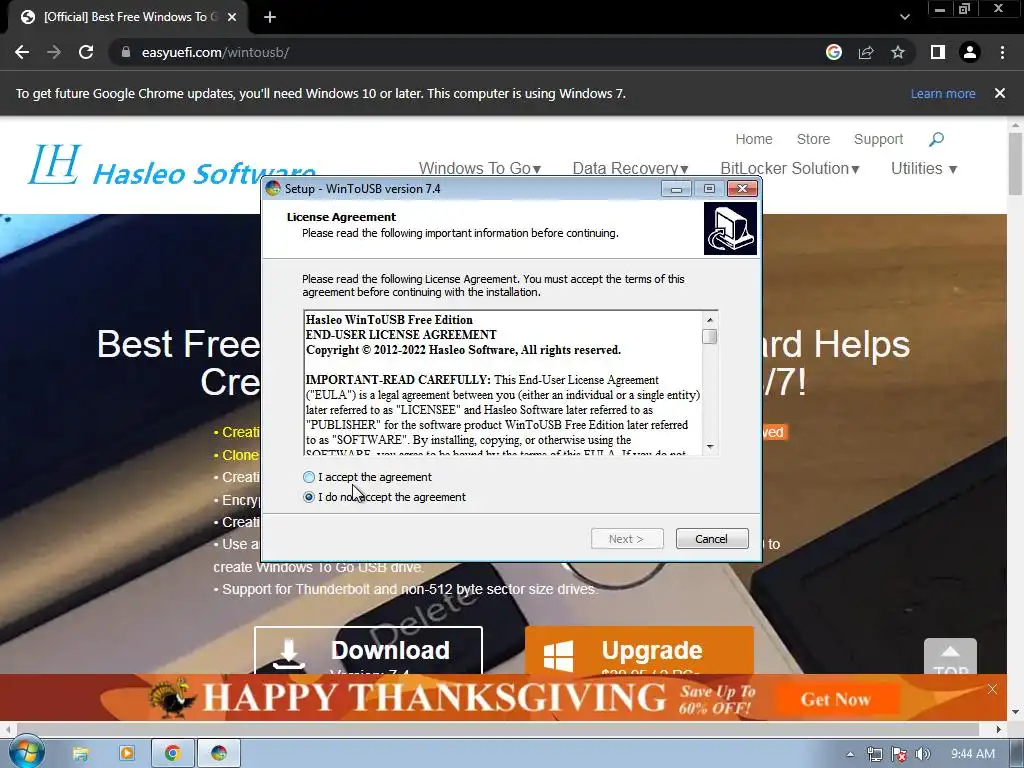Expand BitLocker Solution menu
Image resolution: width=1024 pixels, height=768 pixels.
coord(790,168)
